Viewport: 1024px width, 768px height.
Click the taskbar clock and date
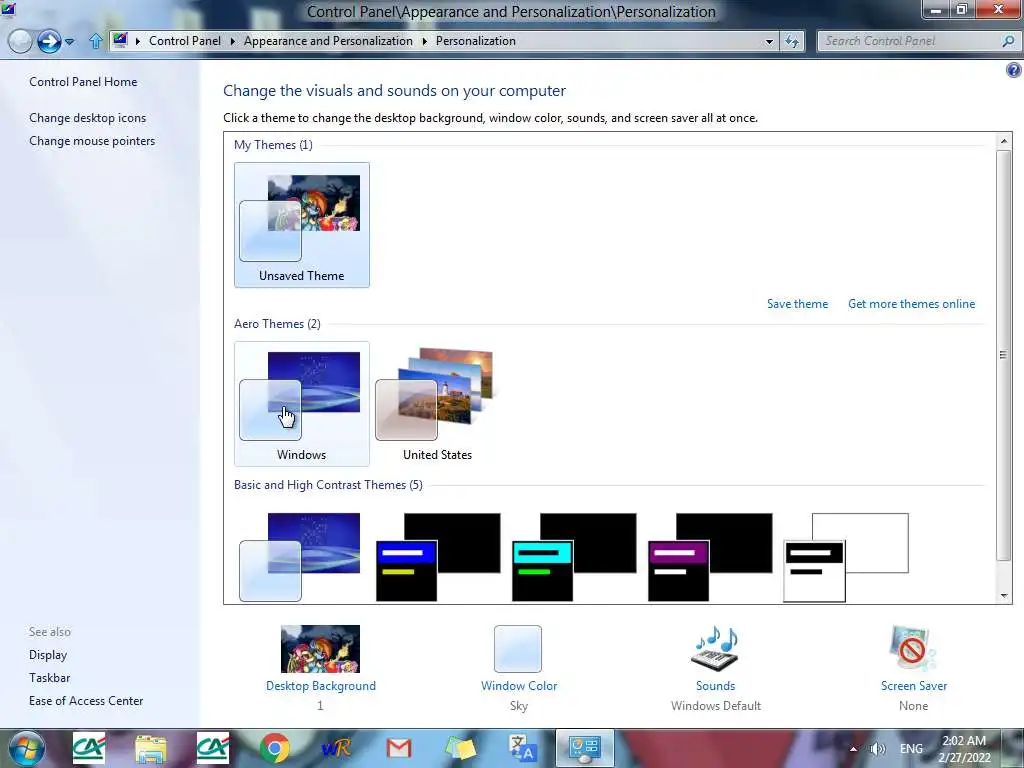(965, 748)
